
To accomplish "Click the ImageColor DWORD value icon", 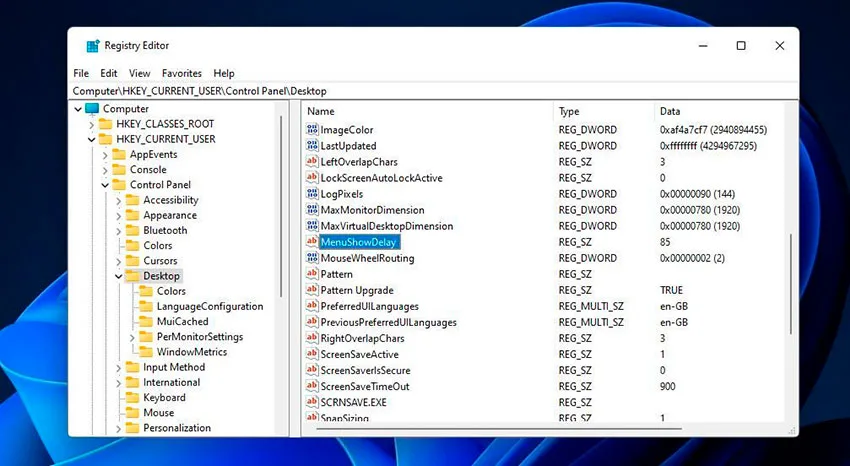I will tap(312, 130).
